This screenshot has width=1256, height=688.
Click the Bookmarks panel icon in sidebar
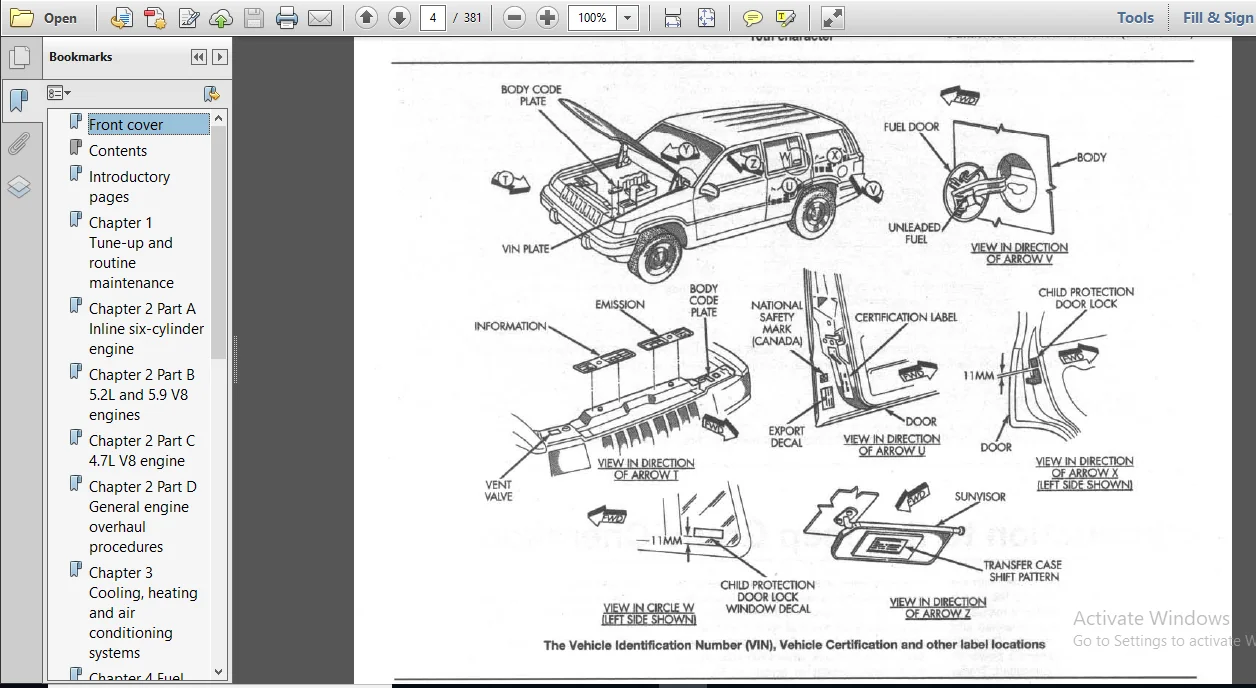19,100
